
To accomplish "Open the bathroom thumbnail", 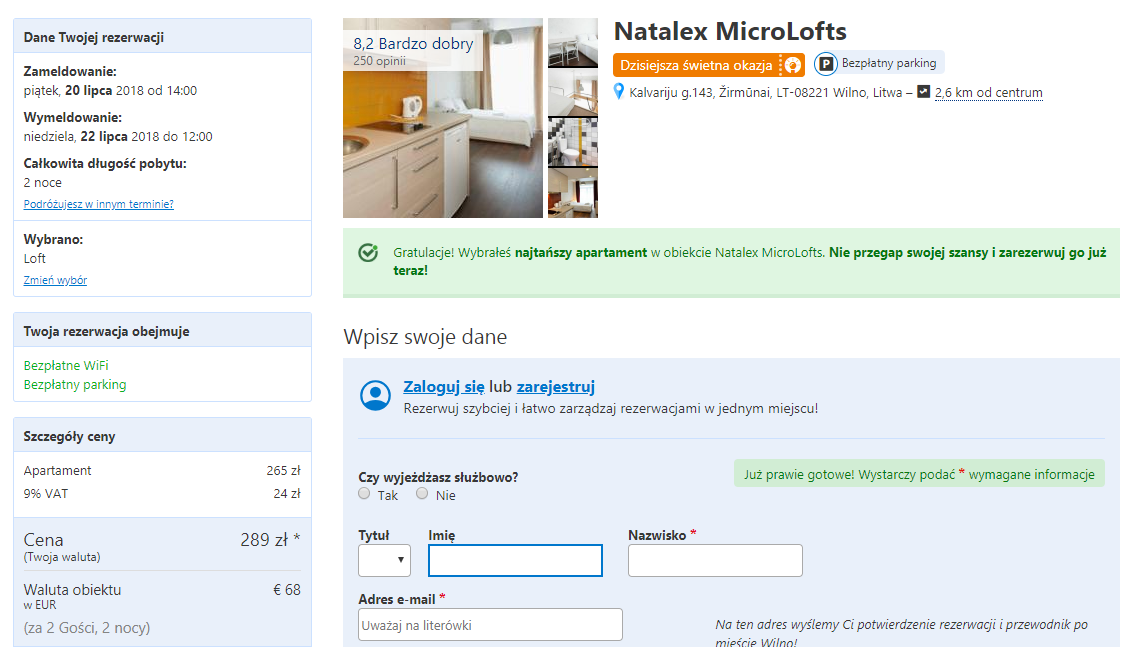I will (x=573, y=142).
